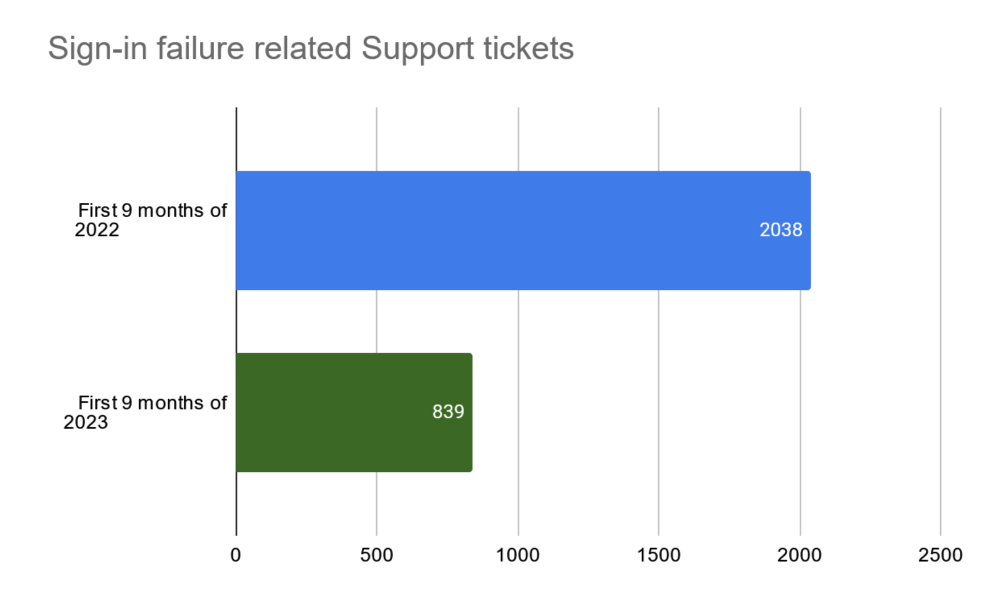Select the blue 2022 bar

[x=523, y=230]
